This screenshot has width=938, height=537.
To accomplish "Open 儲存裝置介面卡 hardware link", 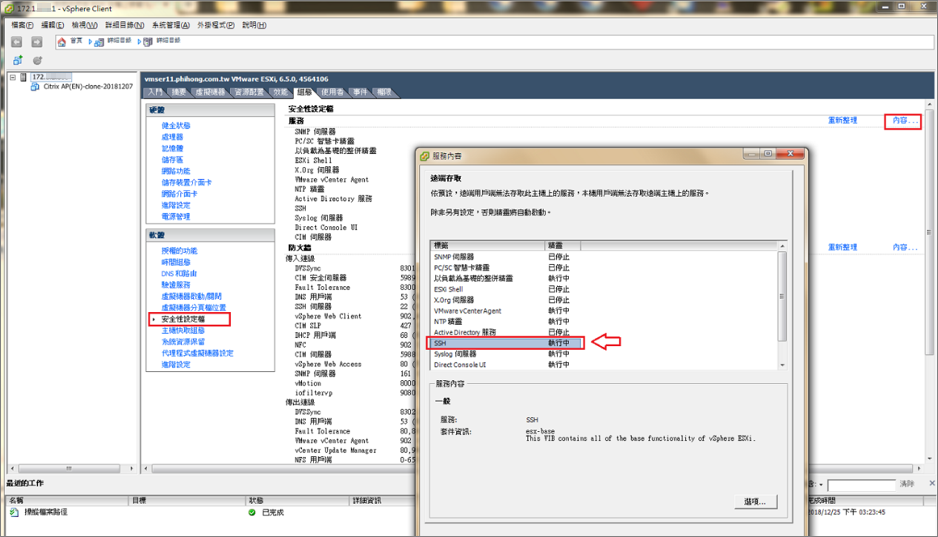I will (186, 182).
